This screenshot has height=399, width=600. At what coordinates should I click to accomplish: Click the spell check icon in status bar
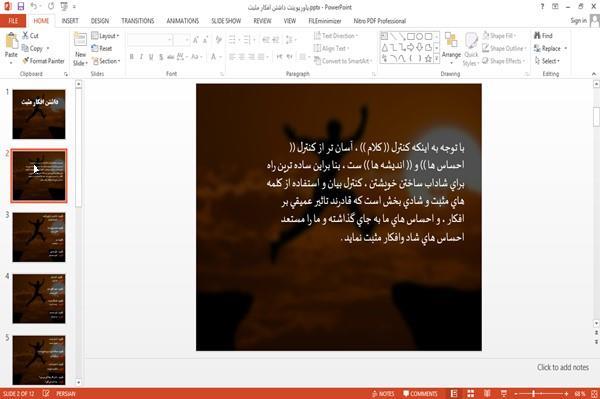tap(46, 393)
